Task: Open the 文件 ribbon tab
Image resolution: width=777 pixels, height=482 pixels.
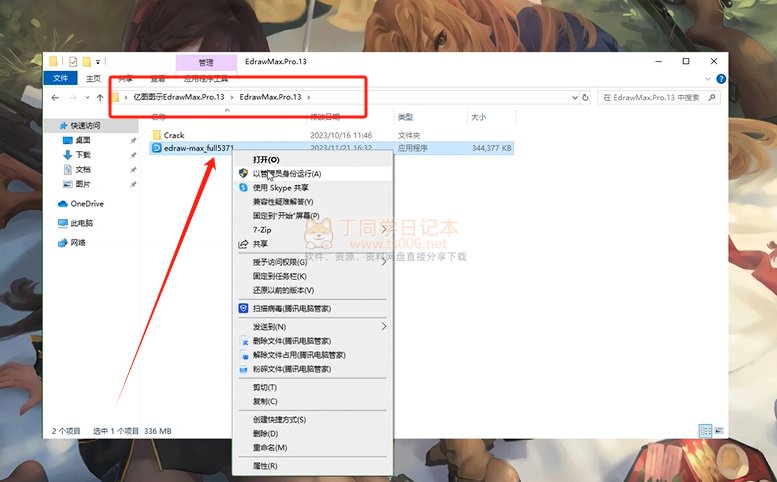Action: (x=60, y=78)
